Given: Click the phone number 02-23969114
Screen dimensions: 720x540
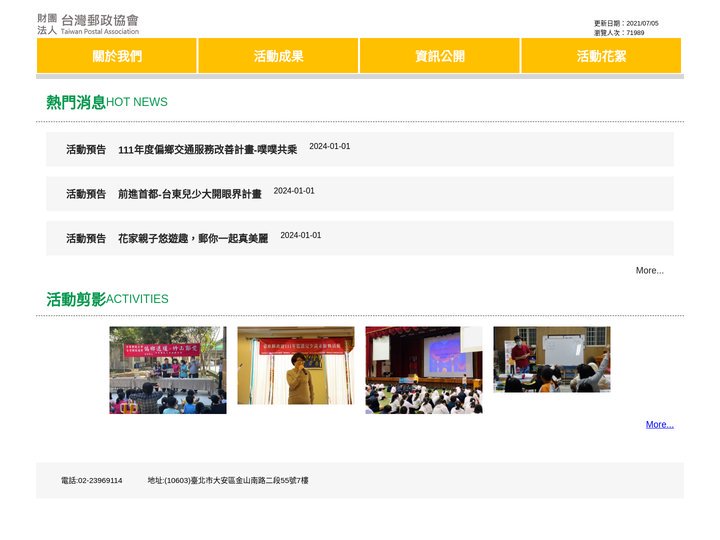Looking at the screenshot, I should point(92,480).
